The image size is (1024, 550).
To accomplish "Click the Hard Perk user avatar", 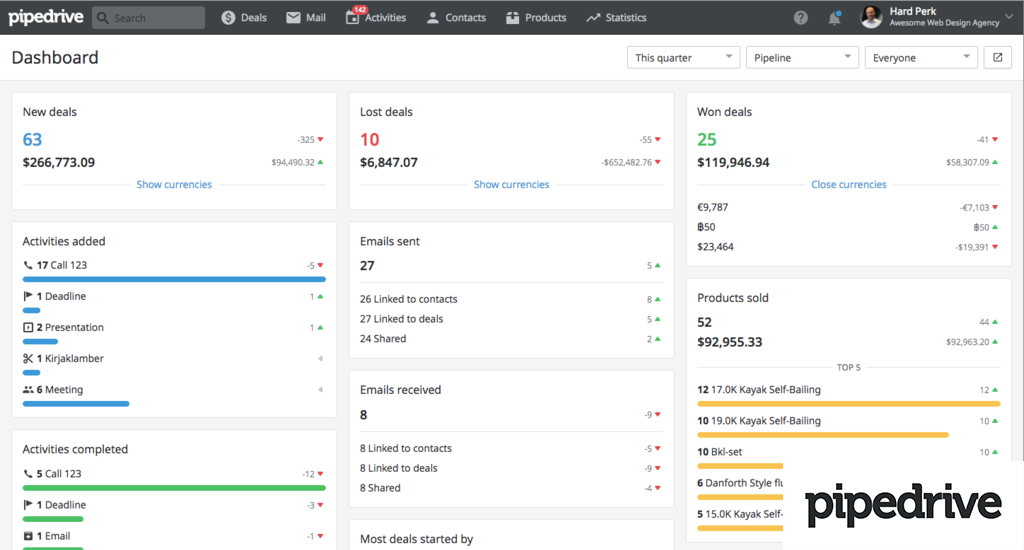I will [871, 17].
